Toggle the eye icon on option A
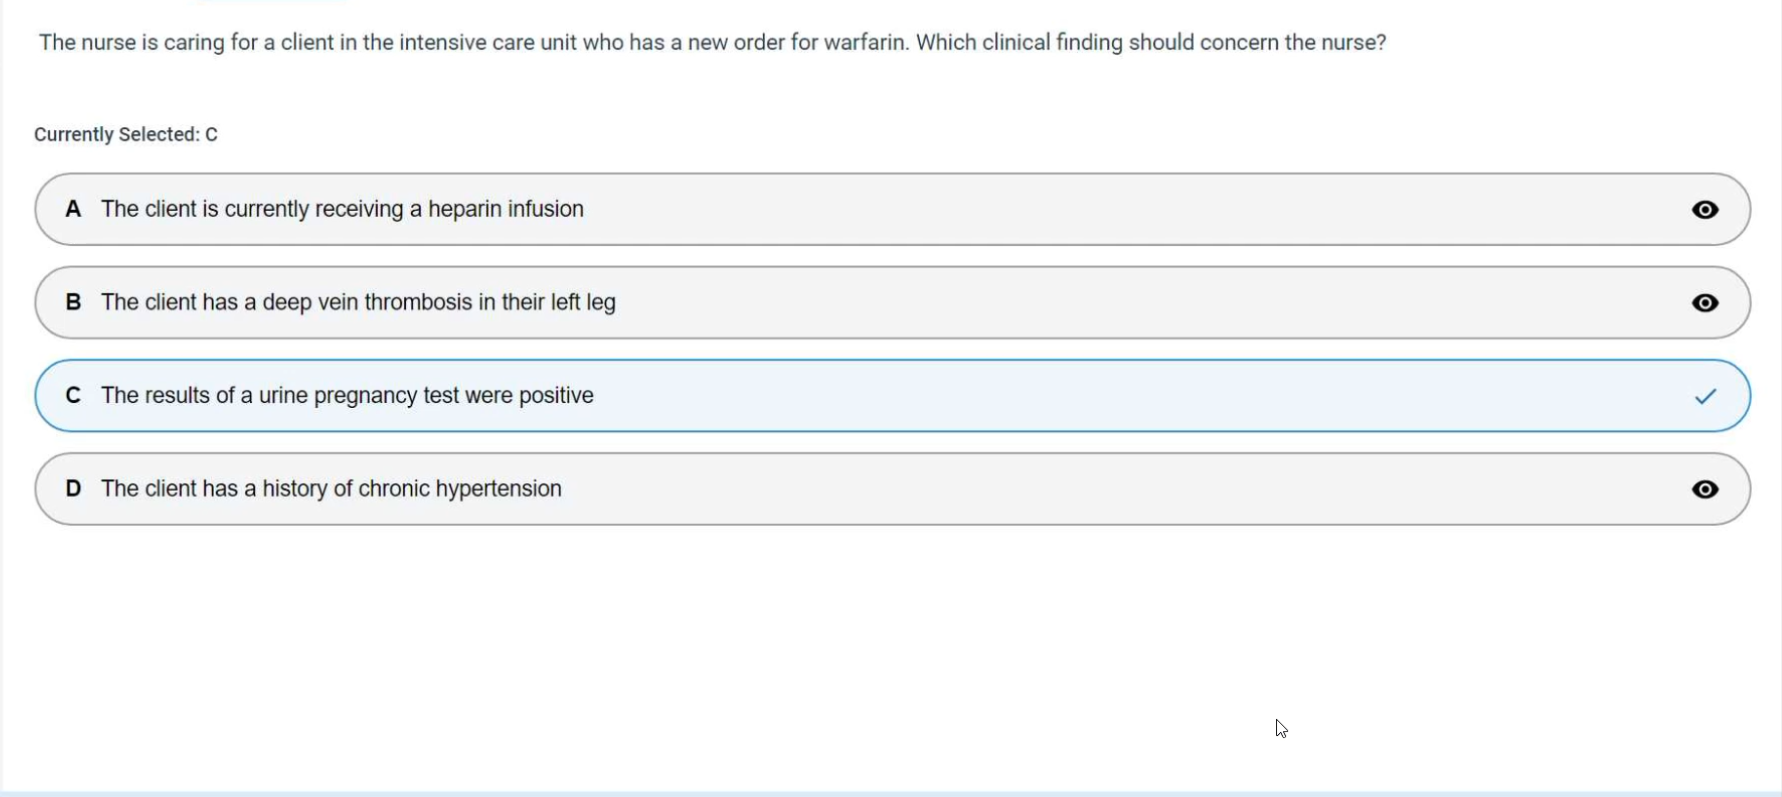The height and width of the screenshot is (797, 1782). [1705, 210]
